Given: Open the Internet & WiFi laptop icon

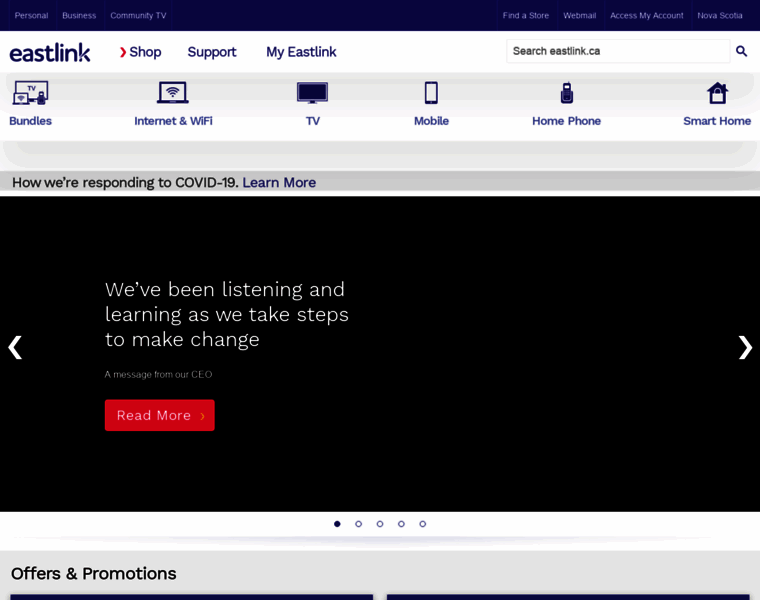Looking at the screenshot, I should pos(173,93).
